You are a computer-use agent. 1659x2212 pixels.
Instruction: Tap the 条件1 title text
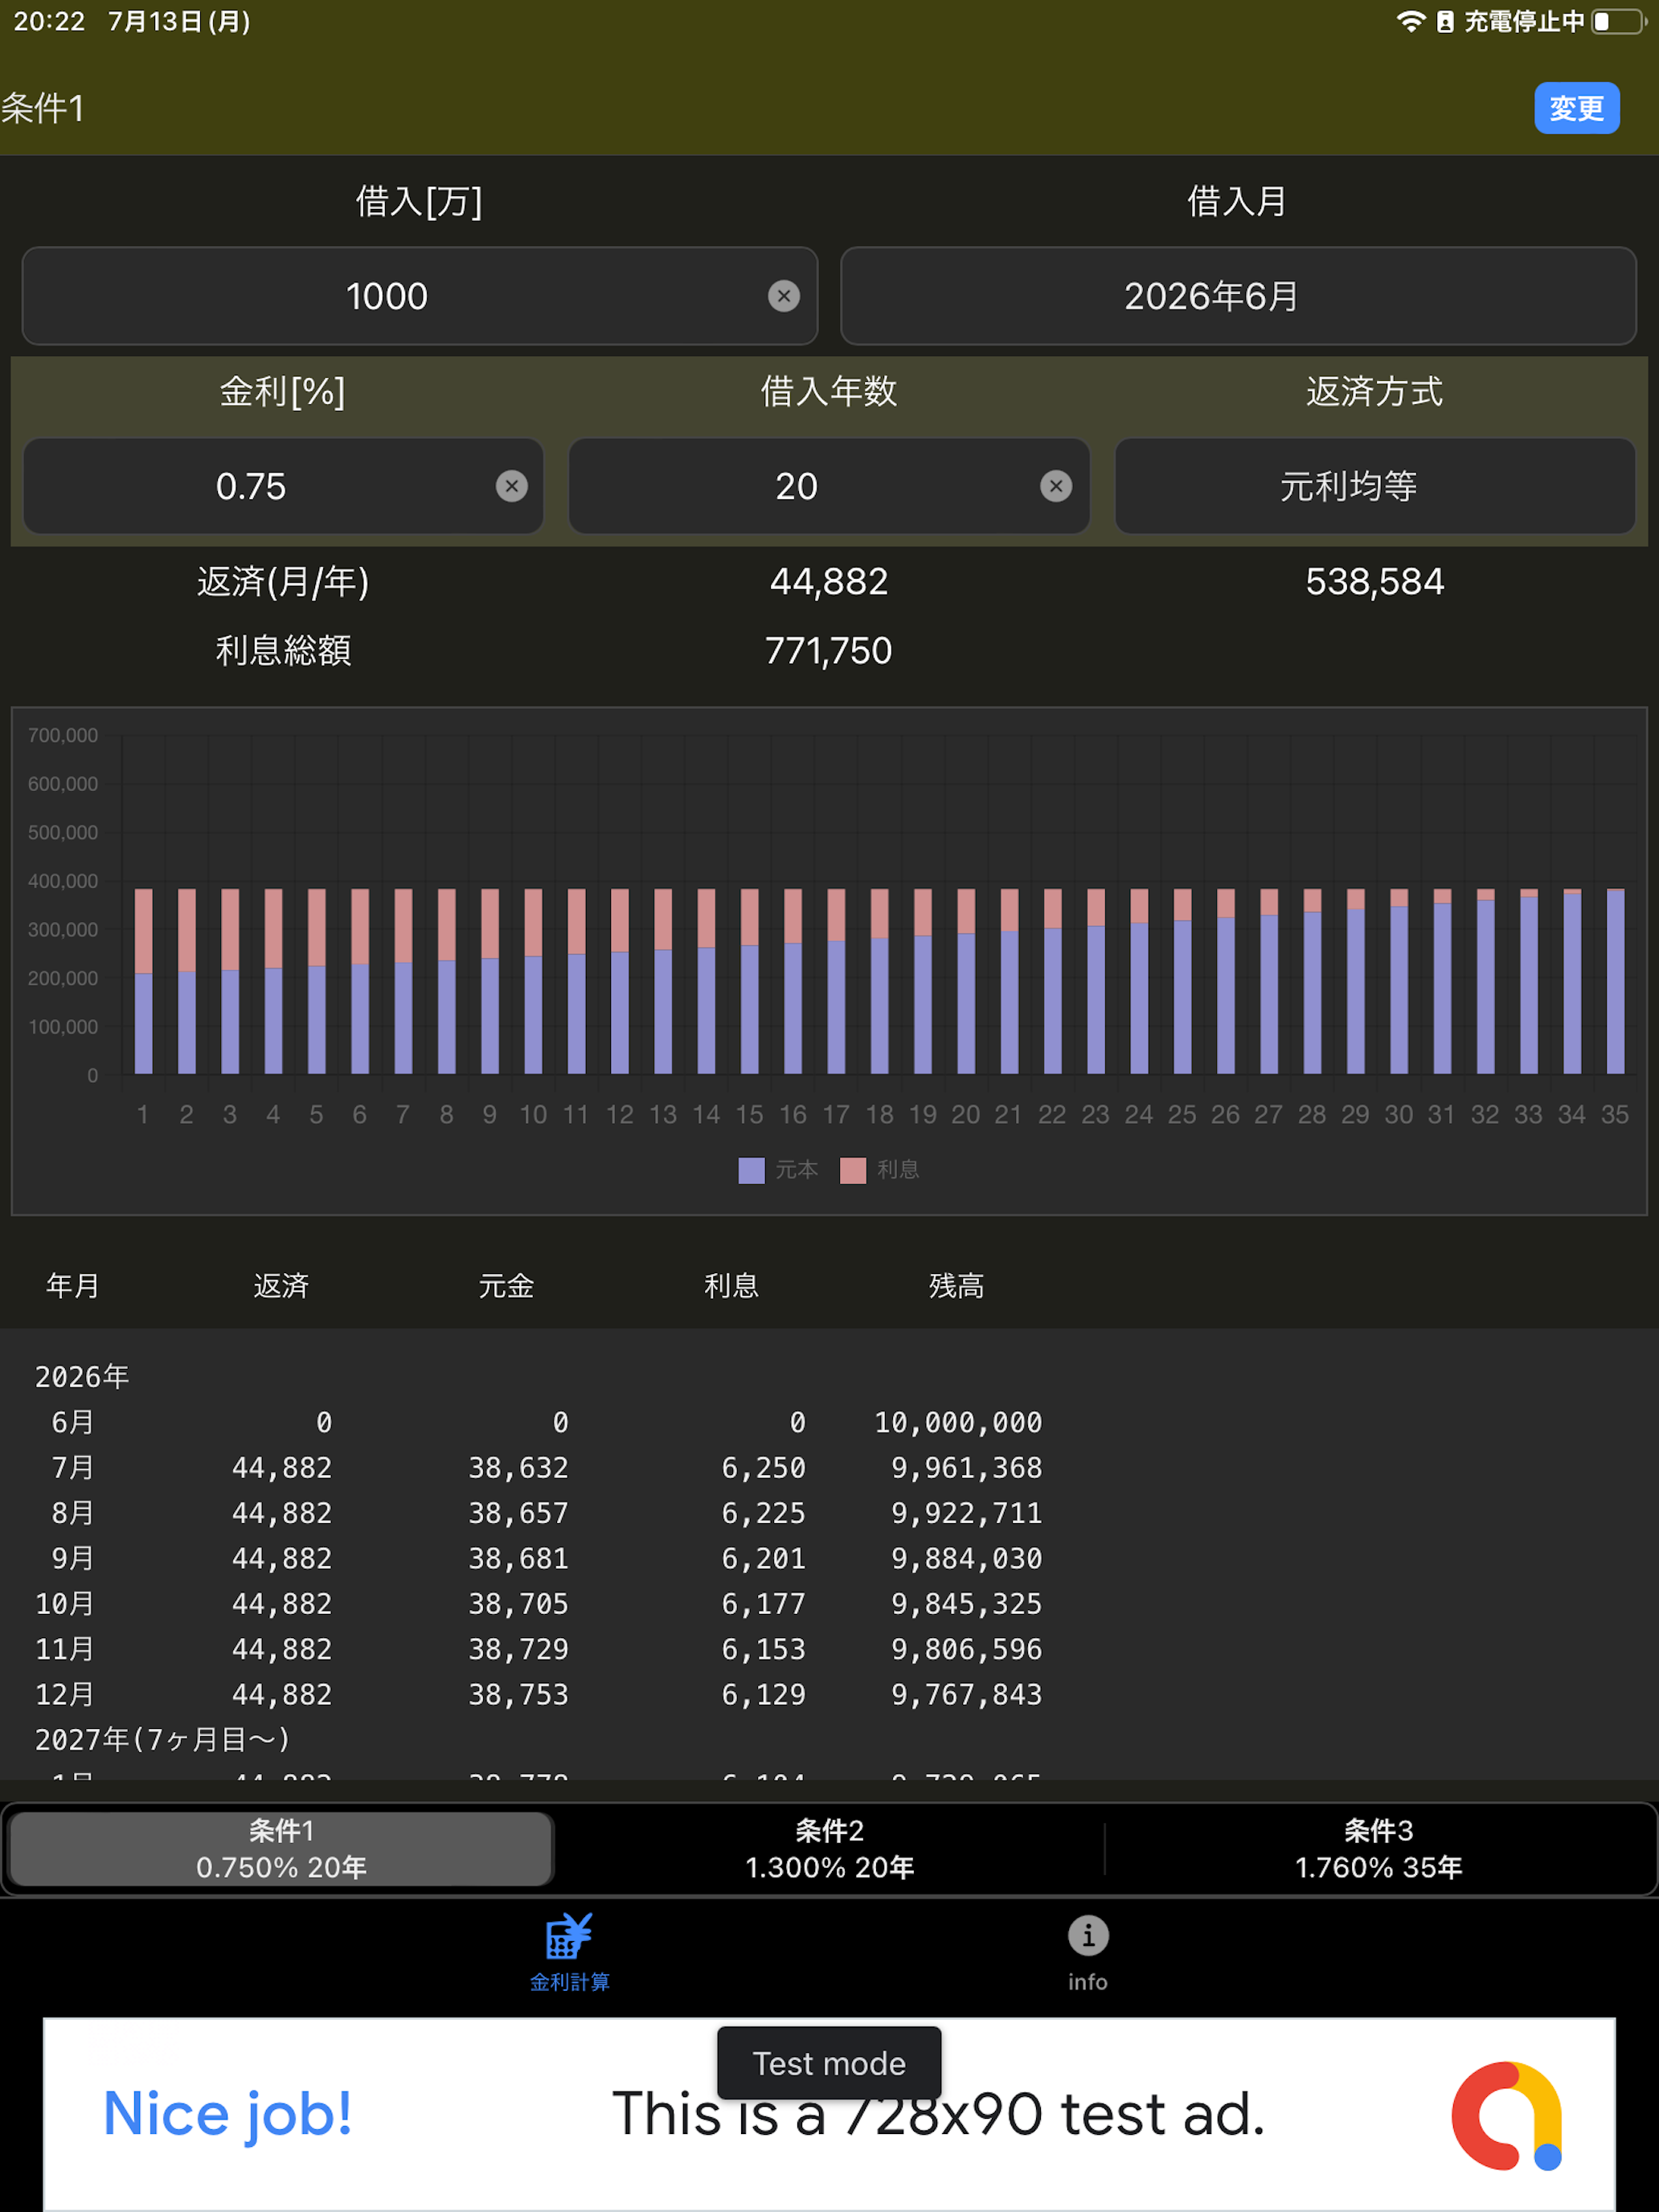click(x=43, y=108)
